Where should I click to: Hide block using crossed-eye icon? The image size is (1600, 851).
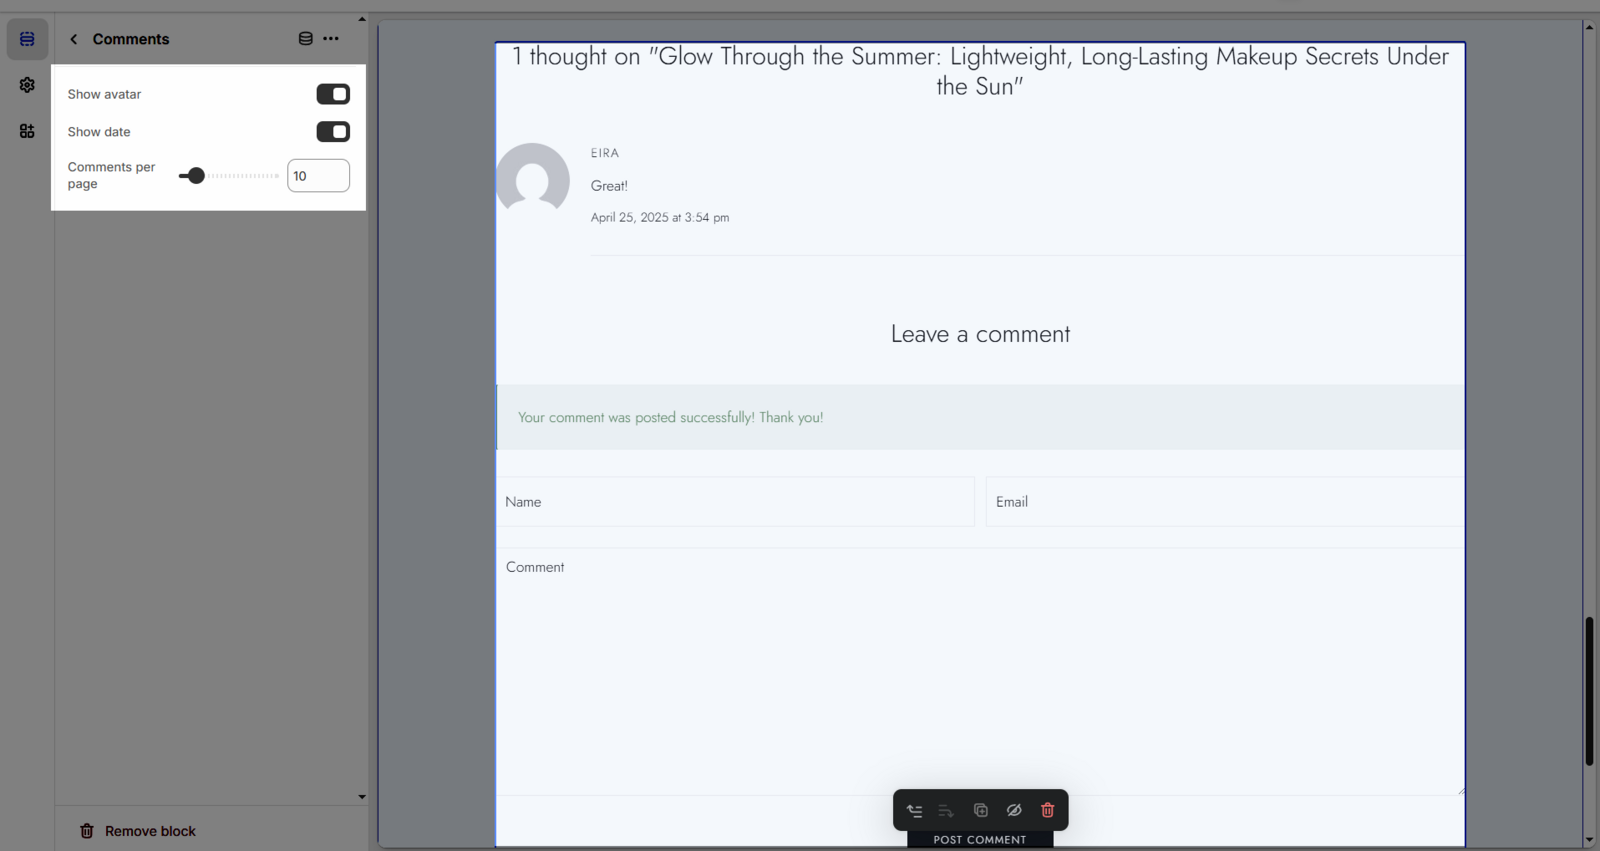[1014, 811]
